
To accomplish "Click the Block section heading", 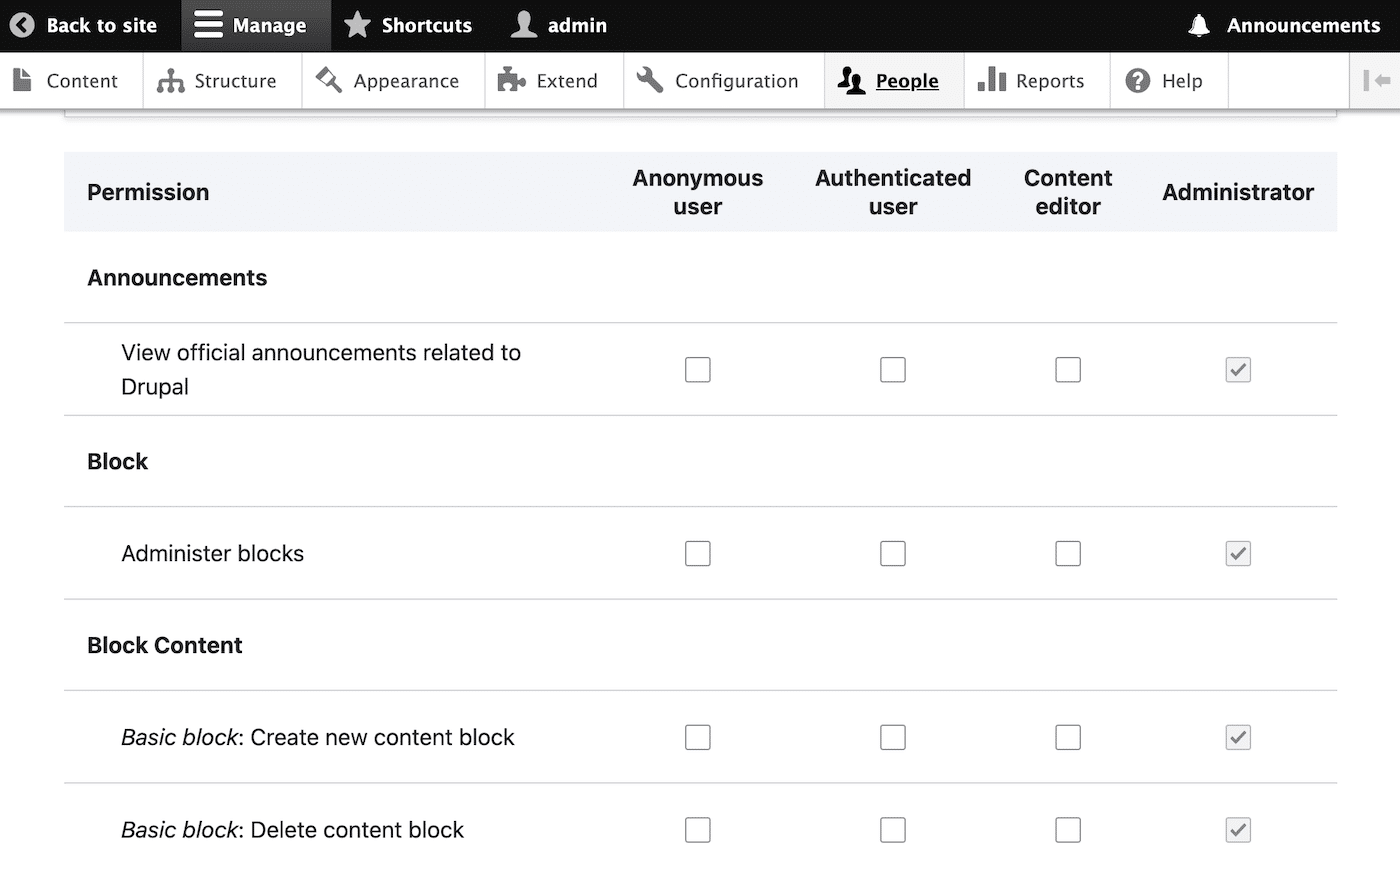I will coord(117,462).
